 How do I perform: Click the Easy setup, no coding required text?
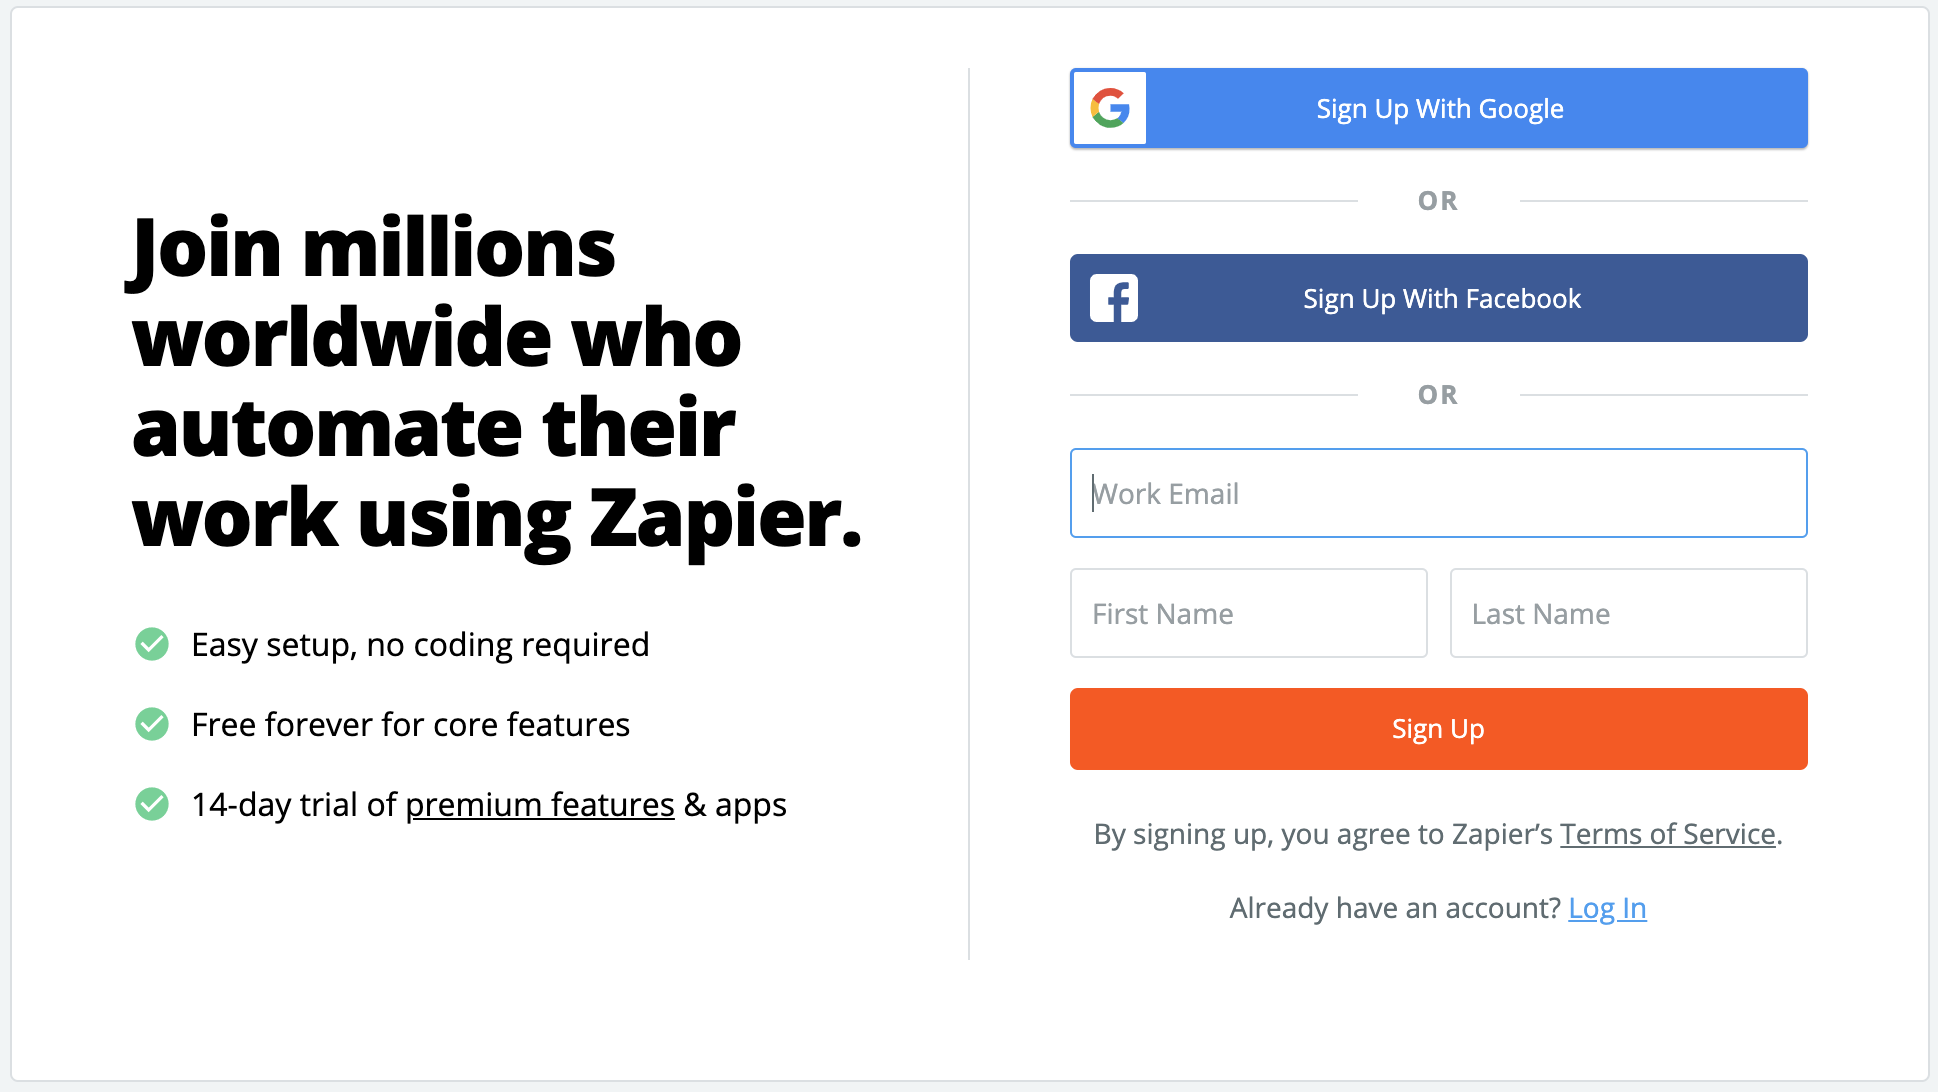pos(420,645)
